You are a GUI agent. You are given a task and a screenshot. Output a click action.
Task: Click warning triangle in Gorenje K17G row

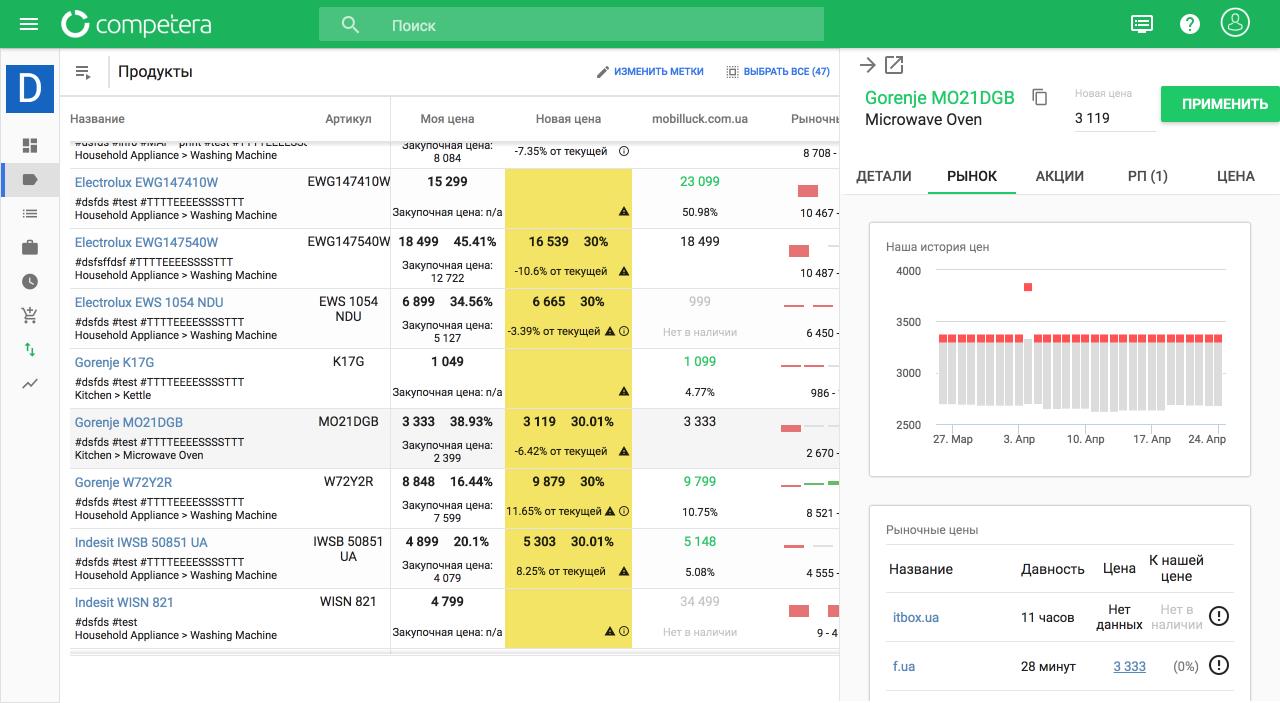pyautogui.click(x=624, y=391)
